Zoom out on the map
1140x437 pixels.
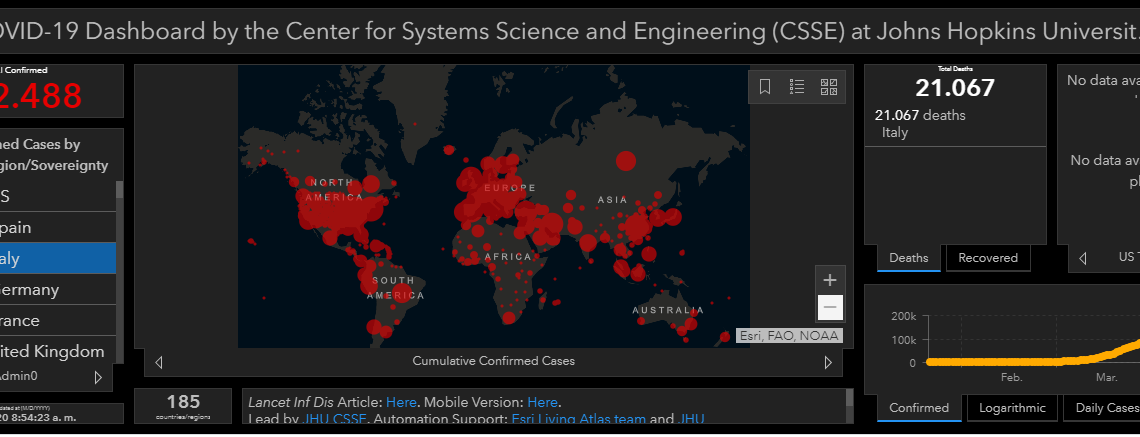[830, 308]
